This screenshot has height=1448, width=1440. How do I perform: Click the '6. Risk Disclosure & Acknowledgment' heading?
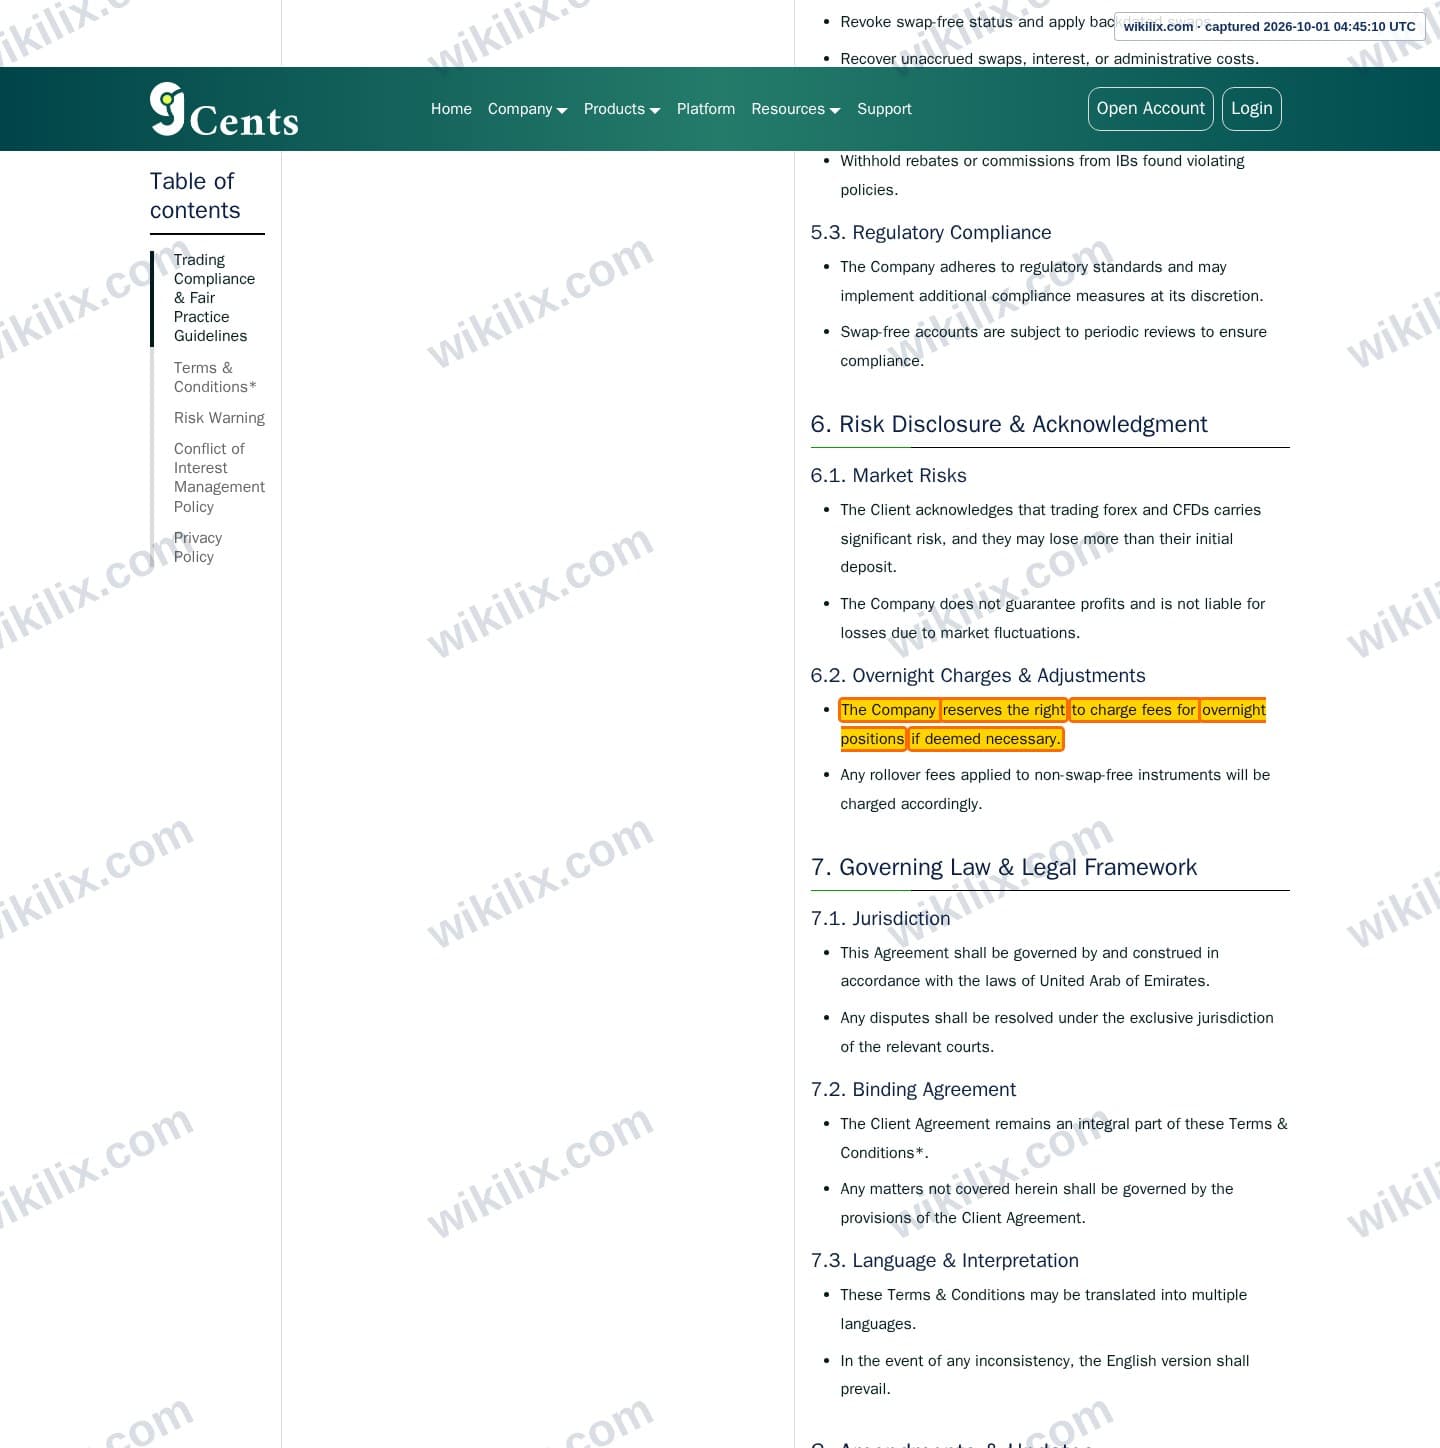(1009, 424)
